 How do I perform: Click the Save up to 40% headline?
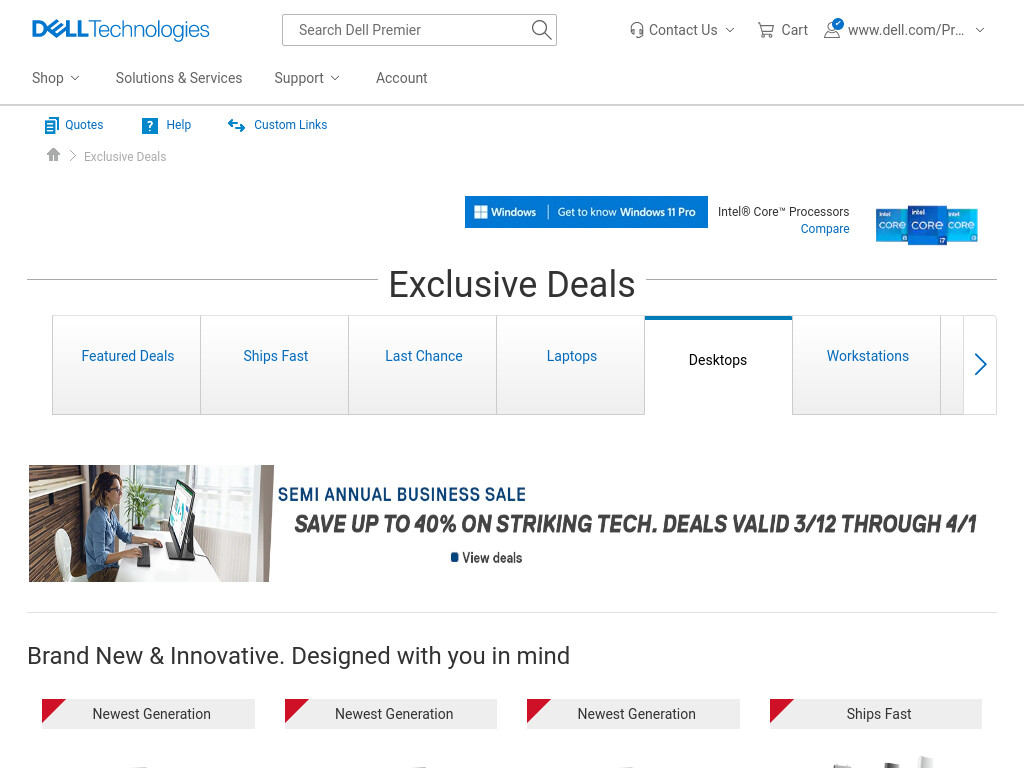(x=635, y=524)
